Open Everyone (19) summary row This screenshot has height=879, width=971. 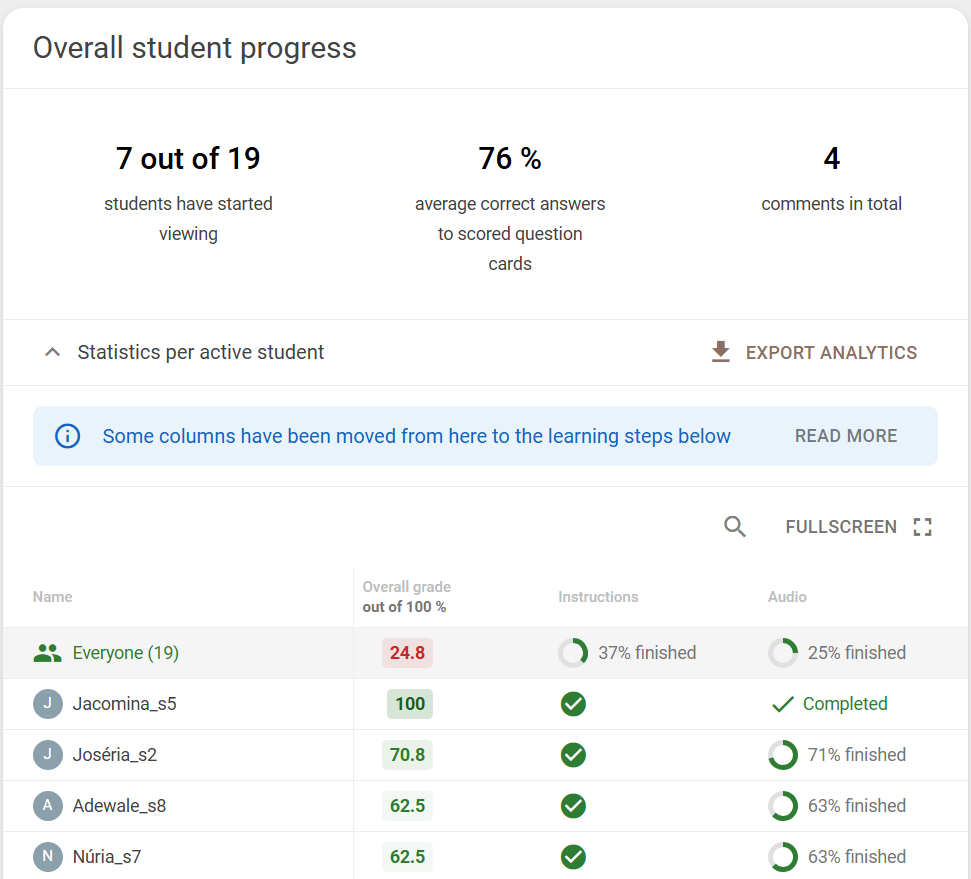(x=486, y=653)
